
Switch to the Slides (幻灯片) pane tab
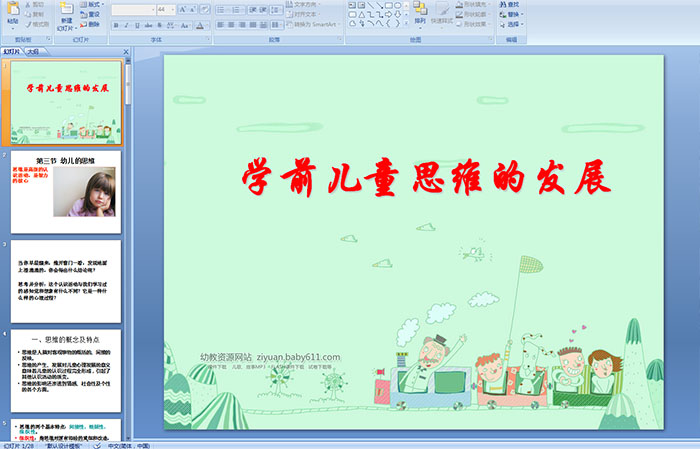(12, 52)
